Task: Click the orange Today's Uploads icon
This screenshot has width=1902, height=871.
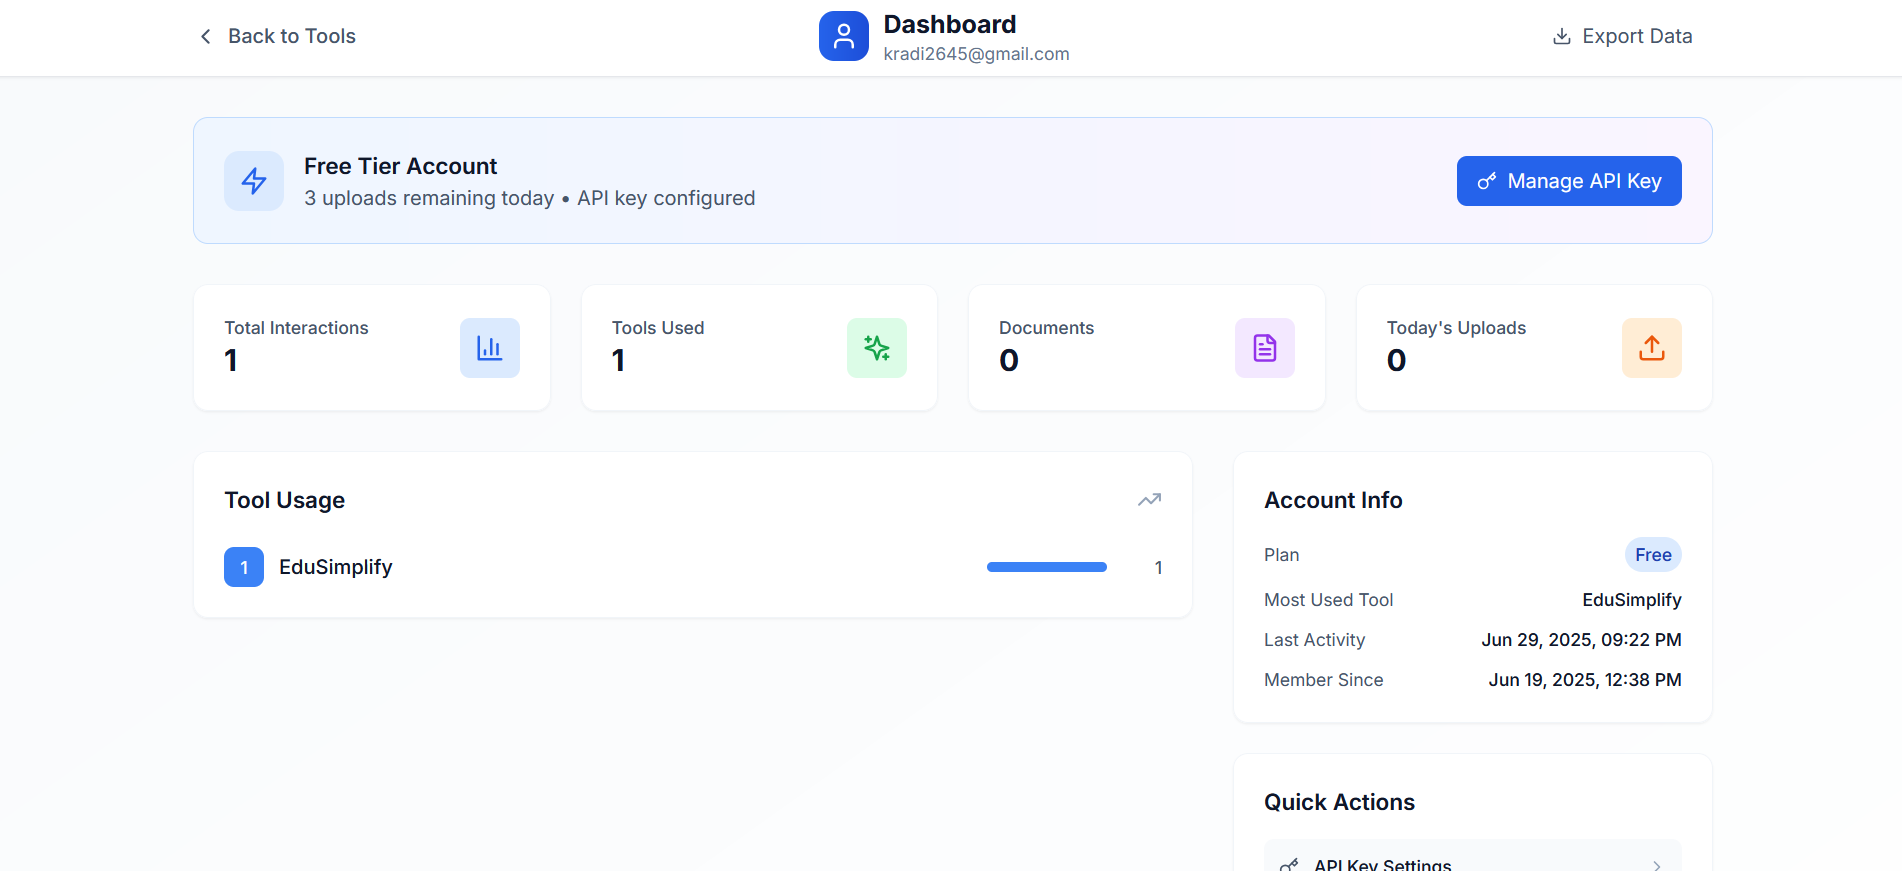Action: pos(1652,348)
